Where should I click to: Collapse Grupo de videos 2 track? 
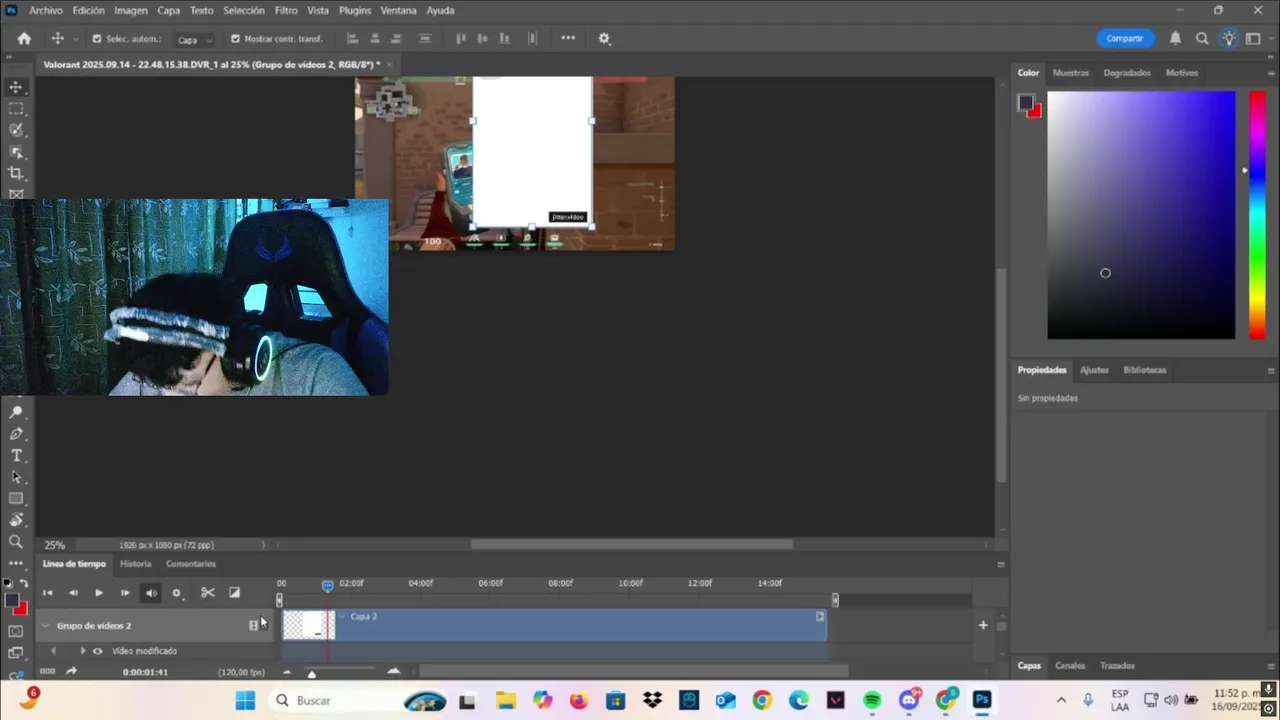point(45,625)
